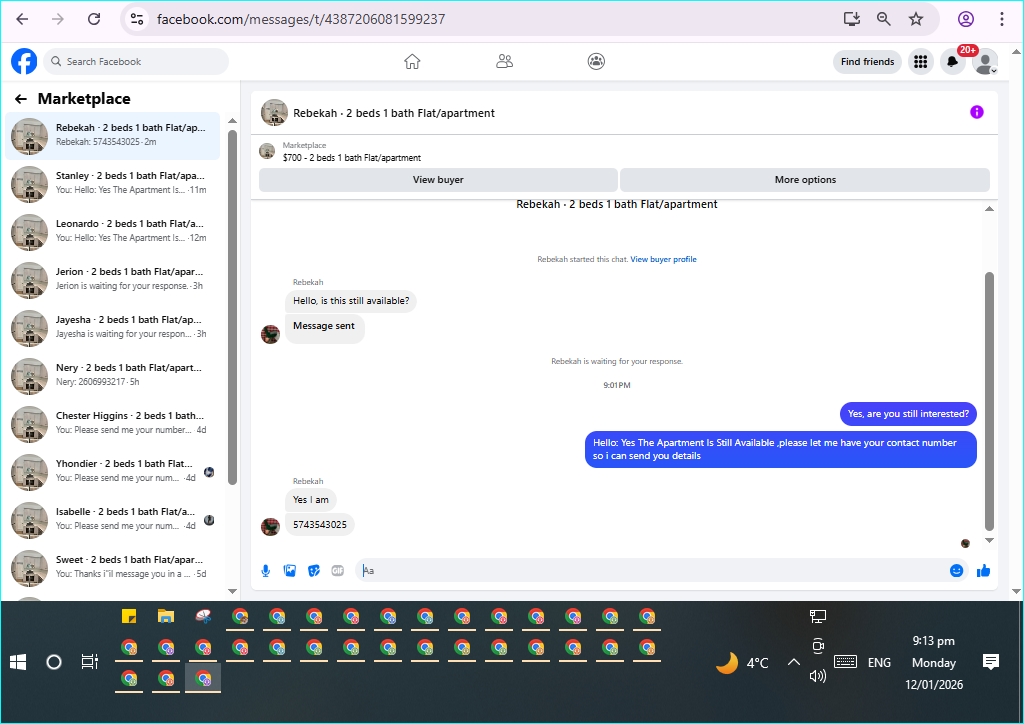The width and height of the screenshot is (1024, 724).
Task: Open Jerion conversation in the list
Action: (x=113, y=279)
